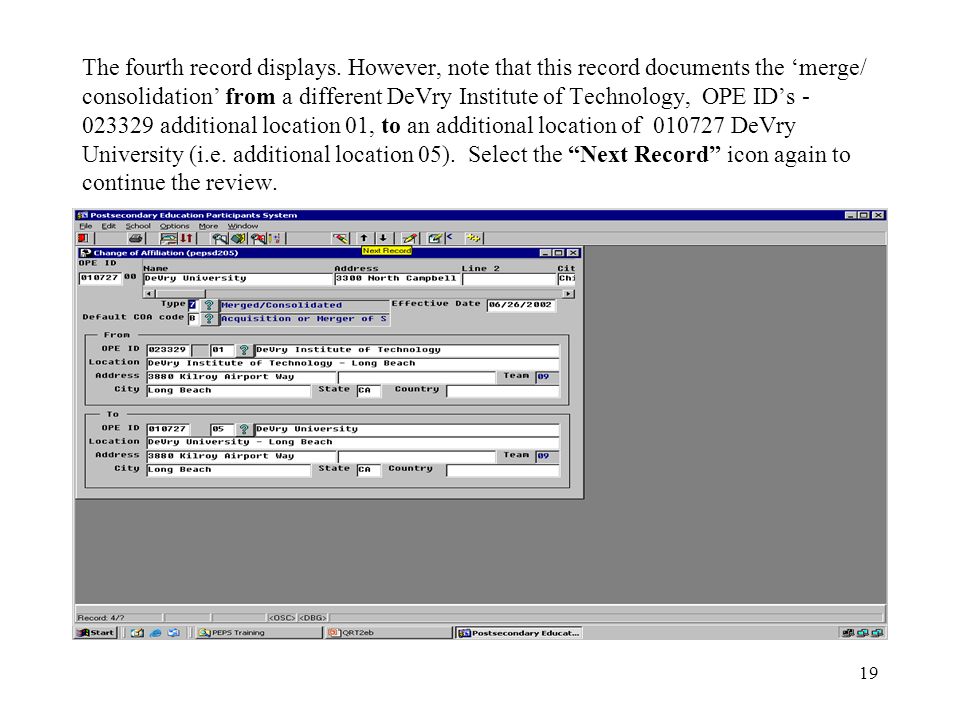The height and width of the screenshot is (720, 960).
Task: Click the Name field DeVry University
Action: (x=238, y=279)
